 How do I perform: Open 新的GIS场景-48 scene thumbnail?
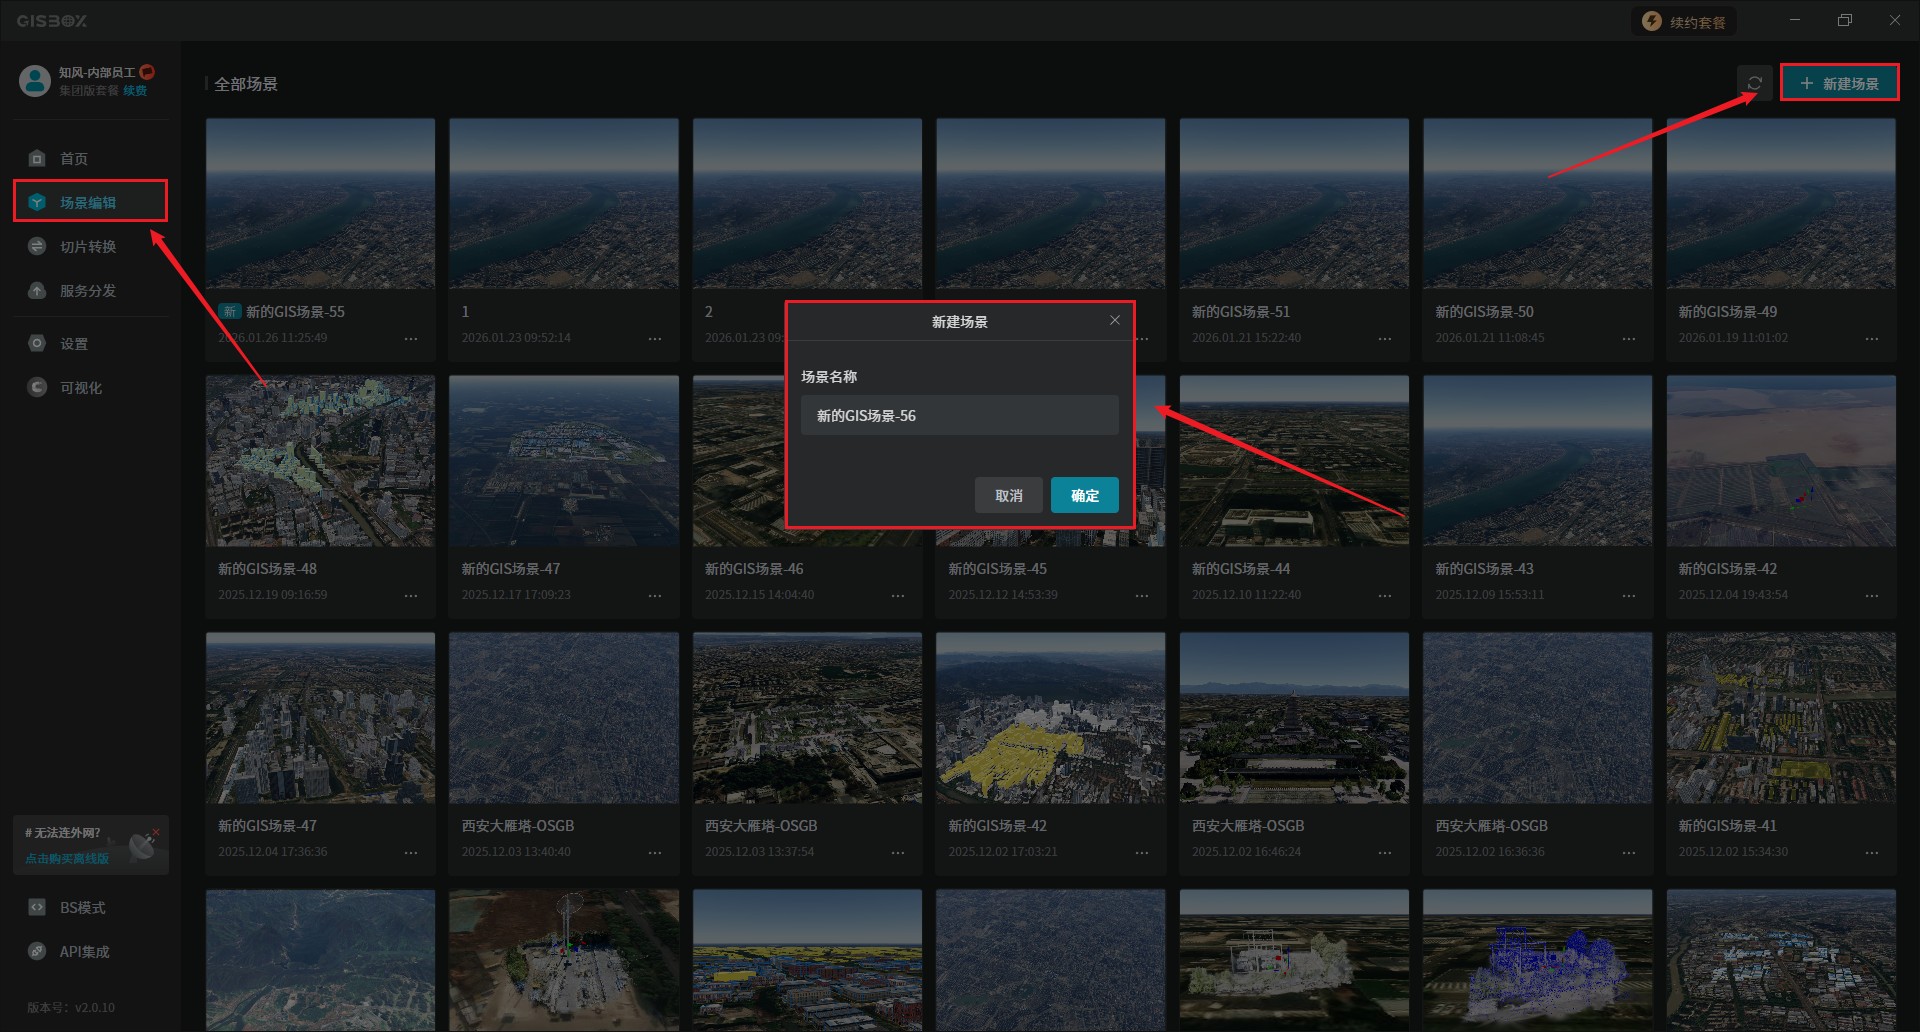[320, 461]
